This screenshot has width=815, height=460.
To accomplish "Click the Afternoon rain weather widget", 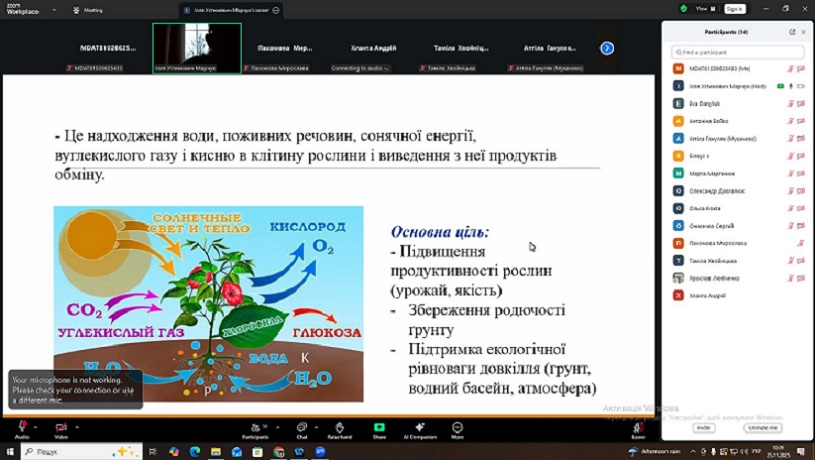I will pyautogui.click(x=654, y=452).
